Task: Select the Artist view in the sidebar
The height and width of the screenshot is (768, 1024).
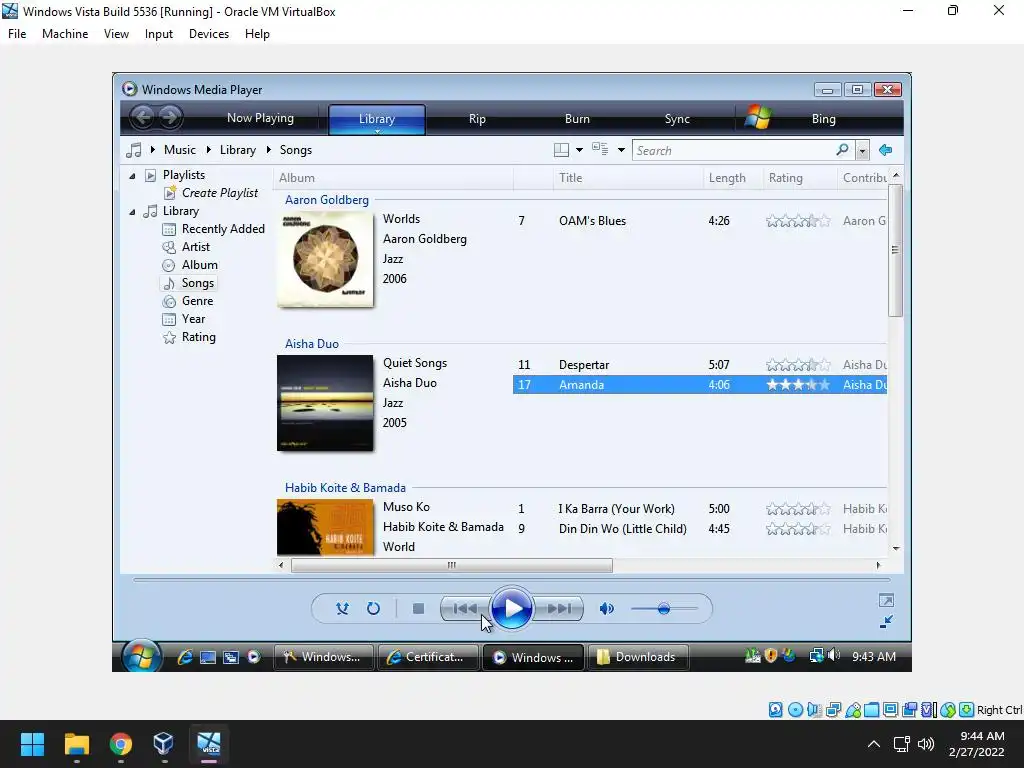Action: 196,247
